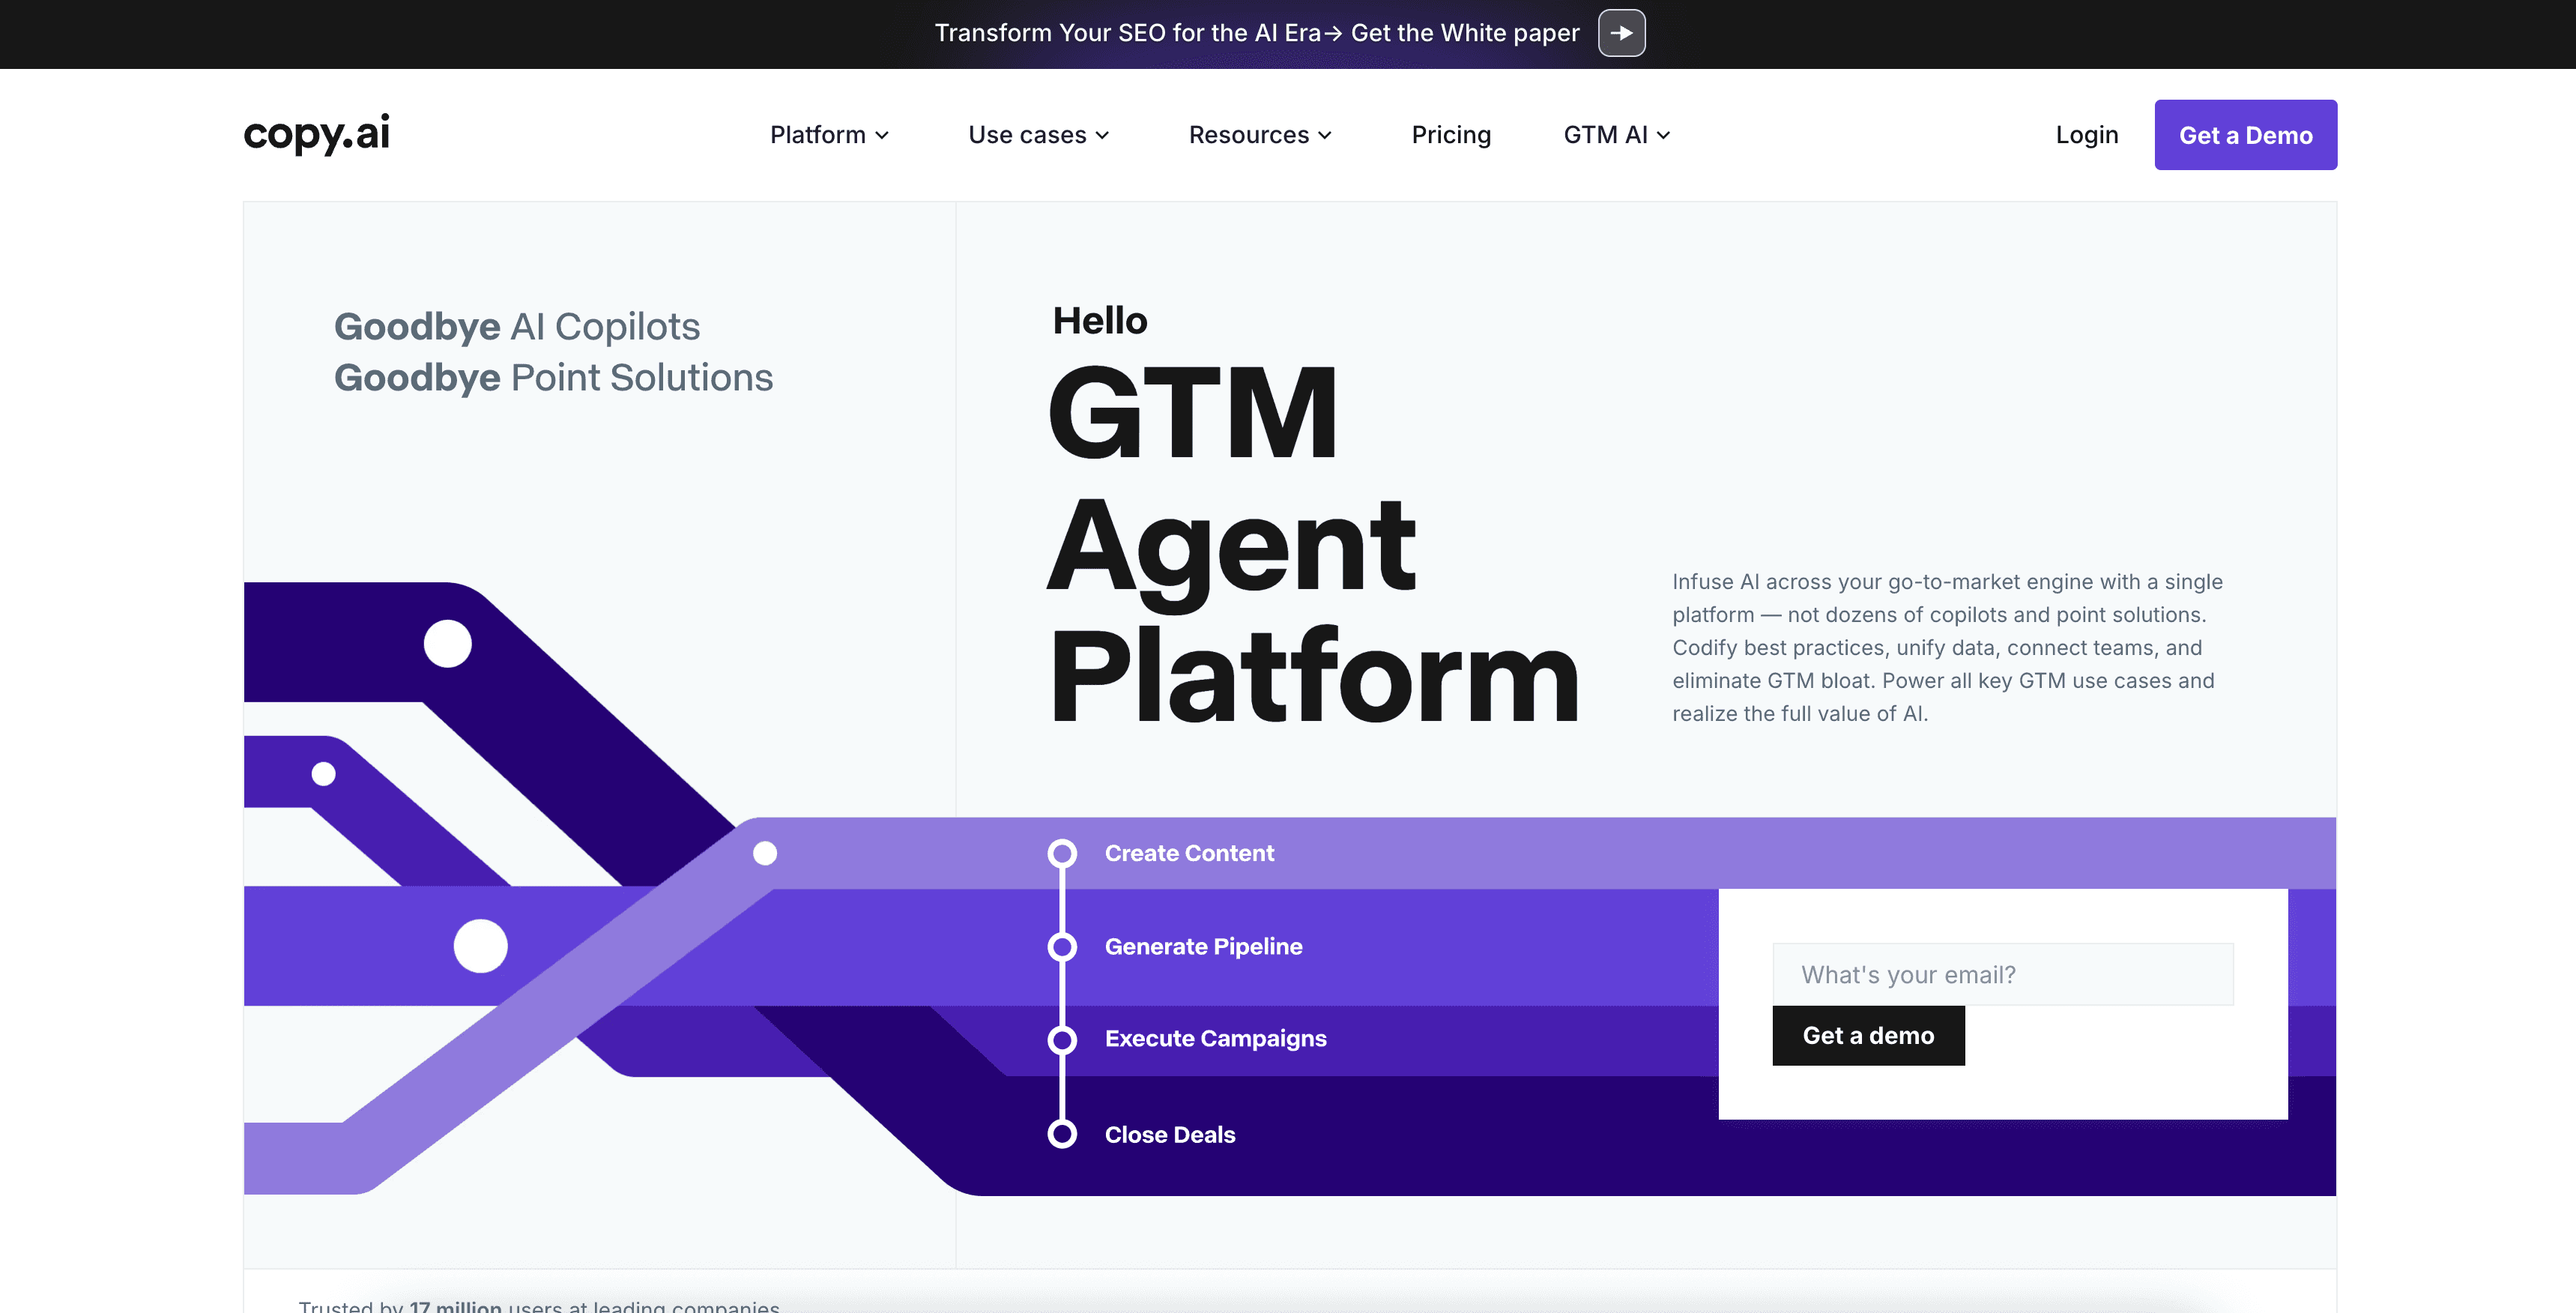Go to the Pricing page
Screen dimensions: 2576x1313
coord(1450,135)
